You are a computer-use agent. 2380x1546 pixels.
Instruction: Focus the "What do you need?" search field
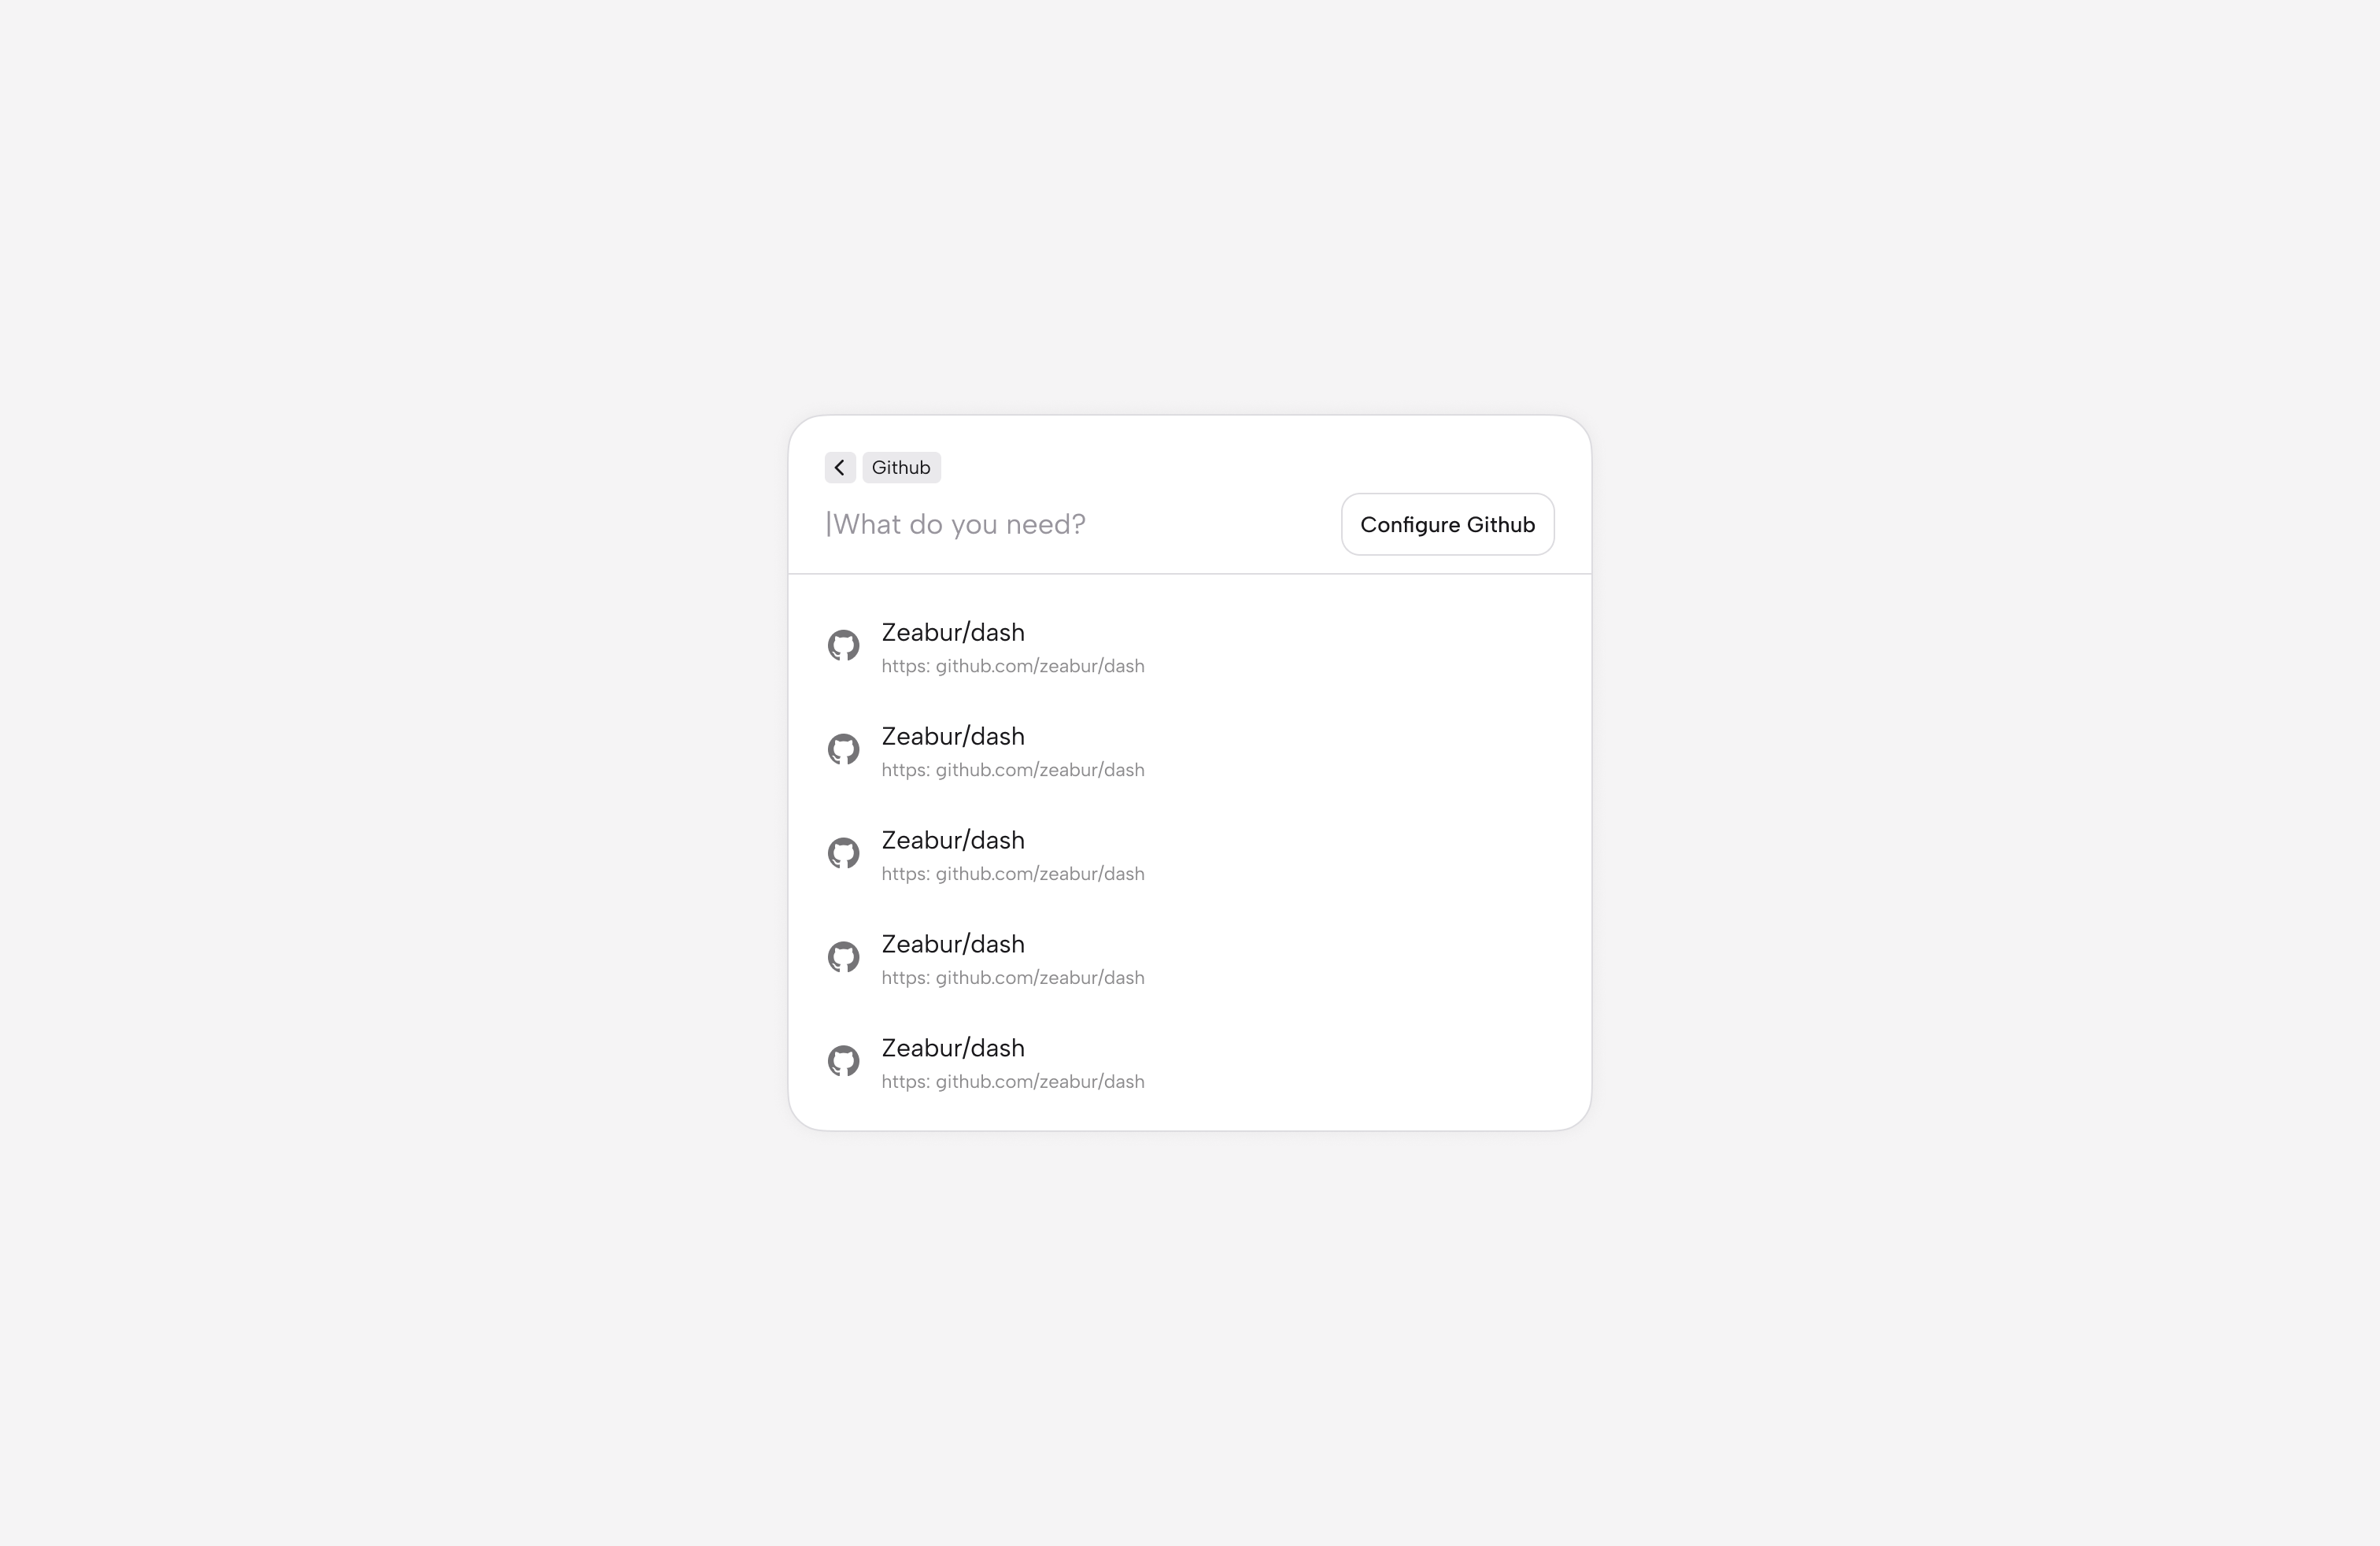coord(1075,524)
